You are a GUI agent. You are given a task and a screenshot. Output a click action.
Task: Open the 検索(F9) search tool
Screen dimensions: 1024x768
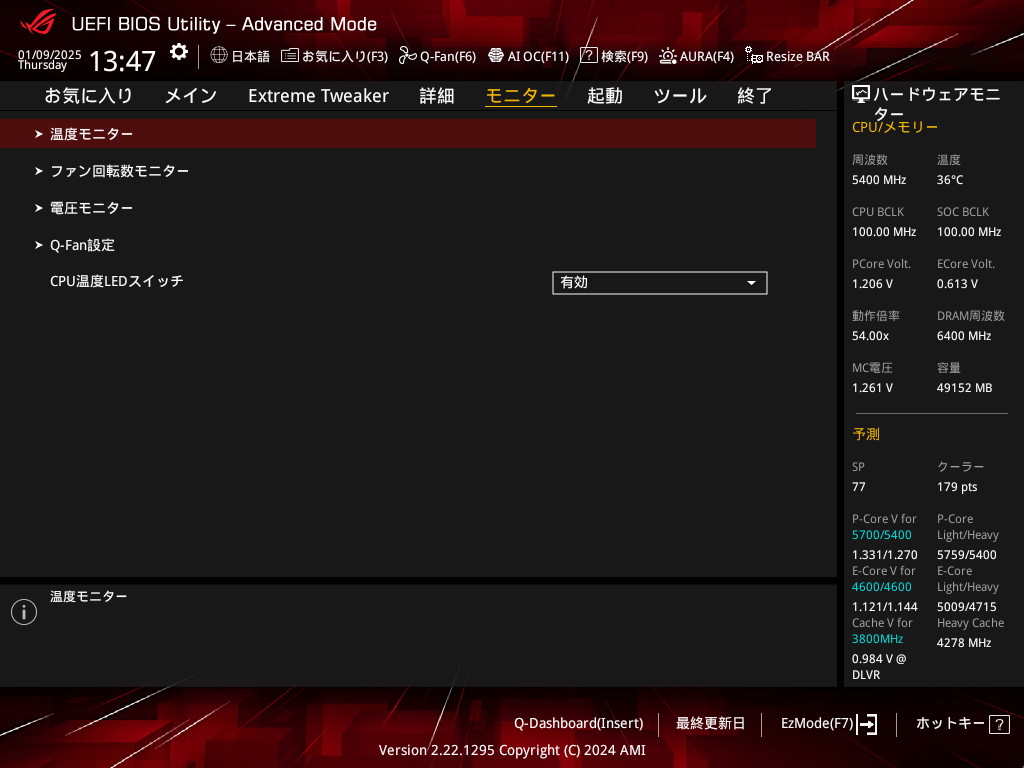[614, 56]
